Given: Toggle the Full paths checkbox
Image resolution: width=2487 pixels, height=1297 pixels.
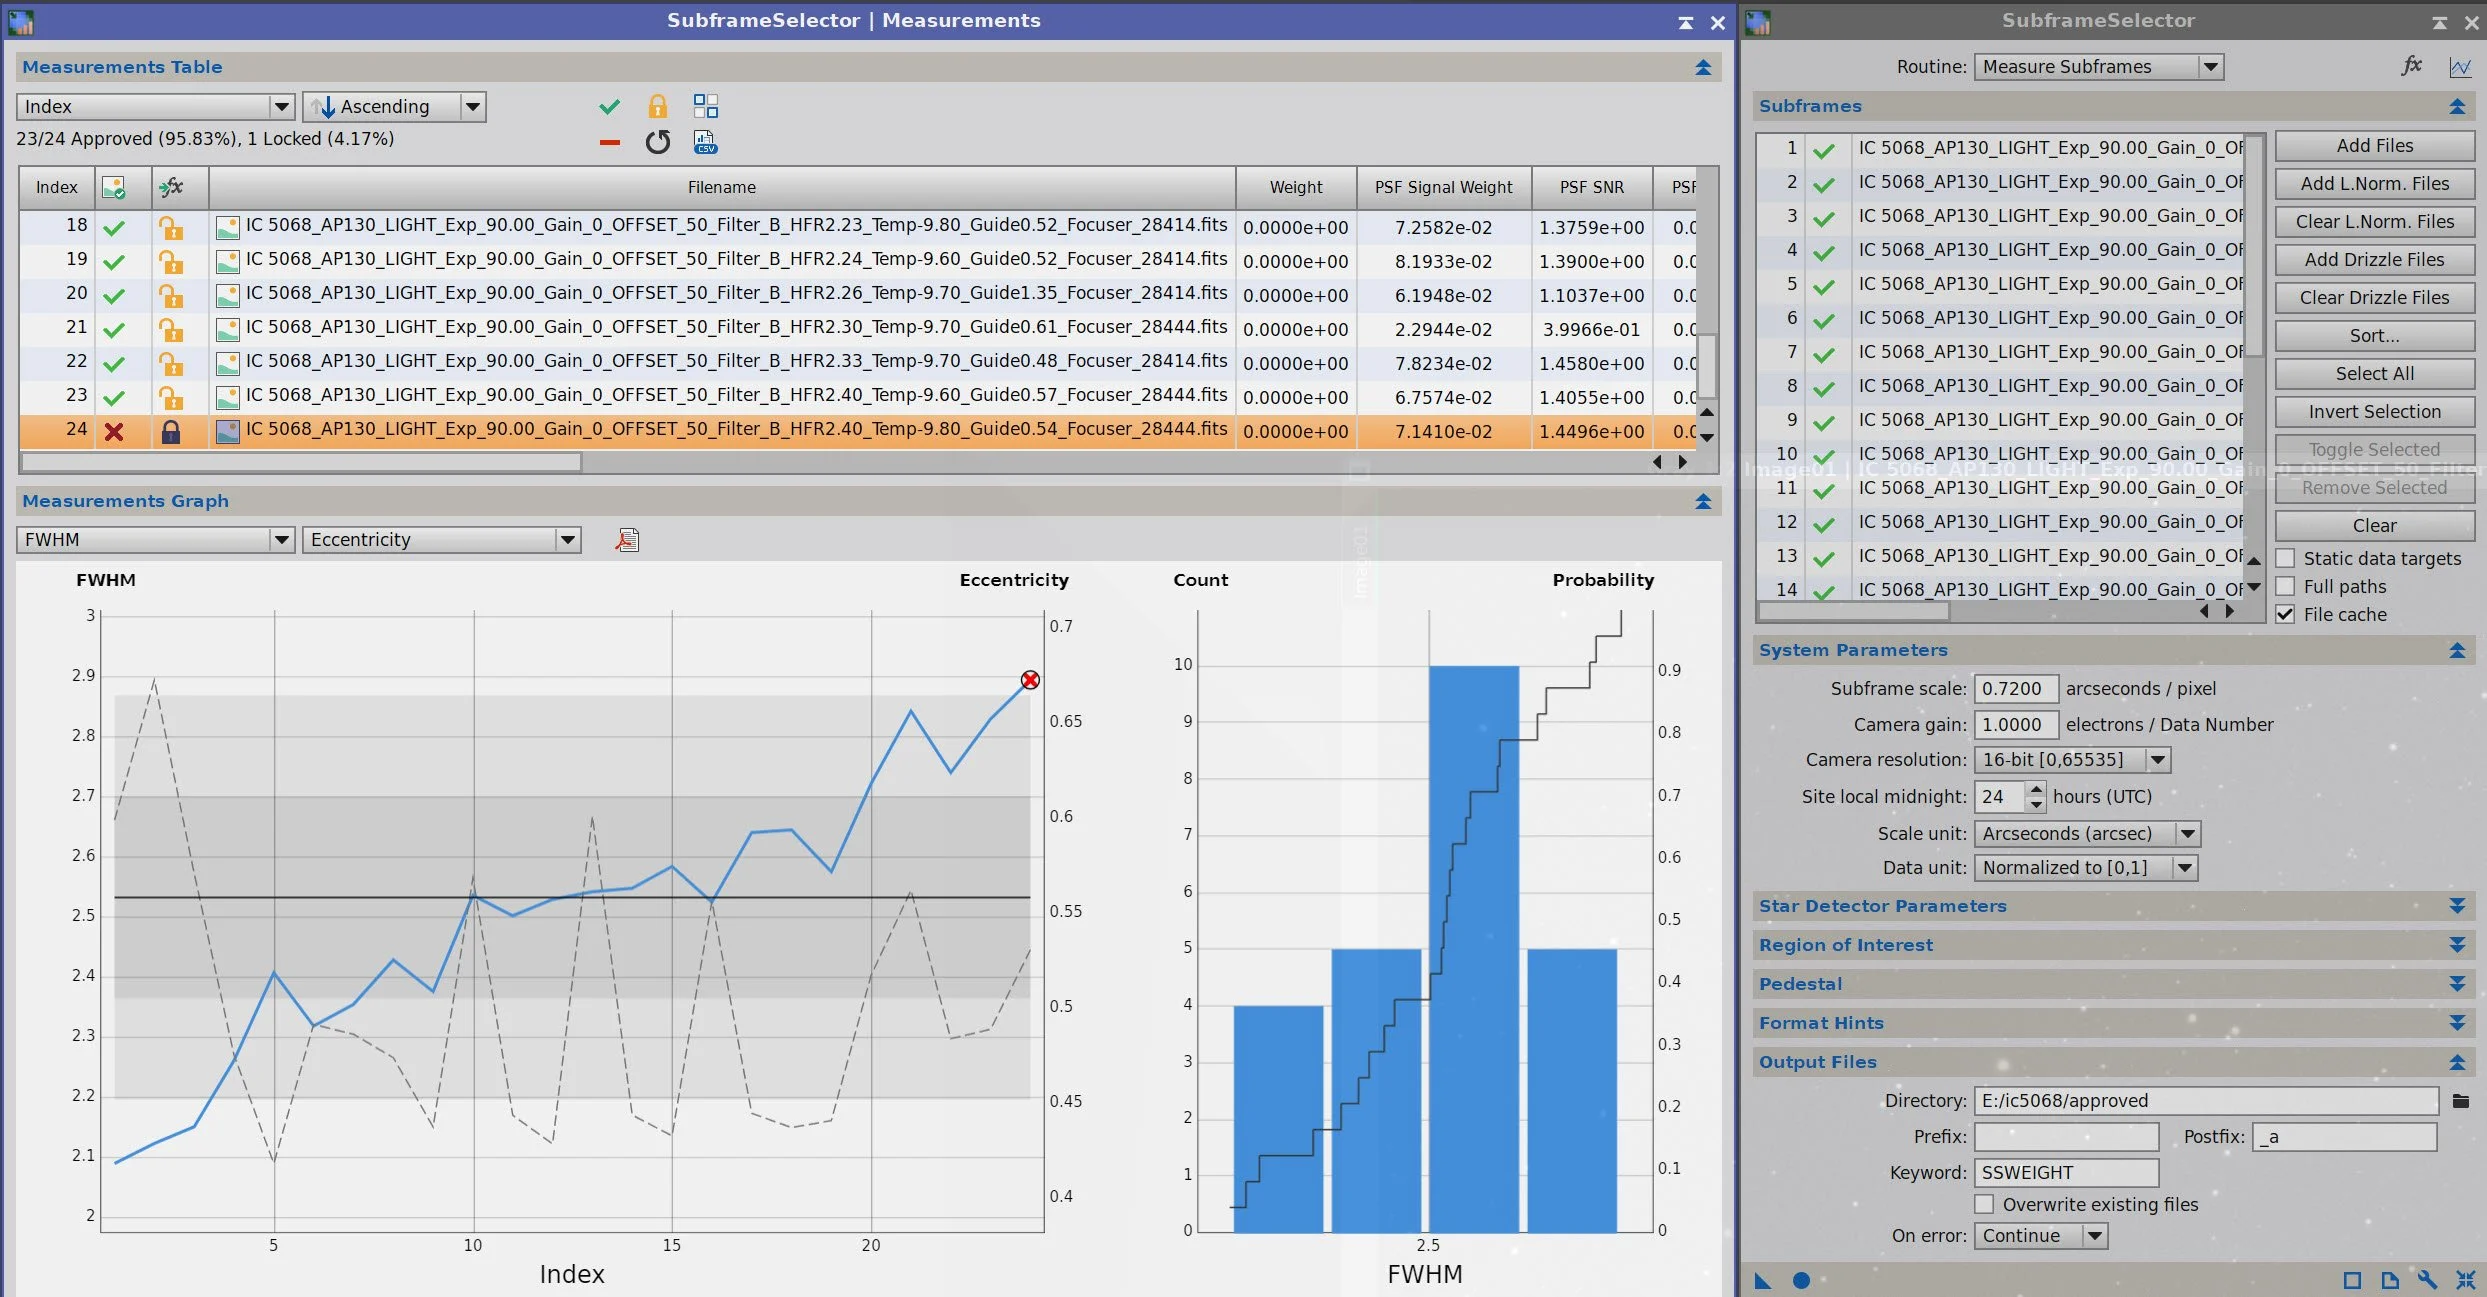Looking at the screenshot, I should click(x=2285, y=586).
